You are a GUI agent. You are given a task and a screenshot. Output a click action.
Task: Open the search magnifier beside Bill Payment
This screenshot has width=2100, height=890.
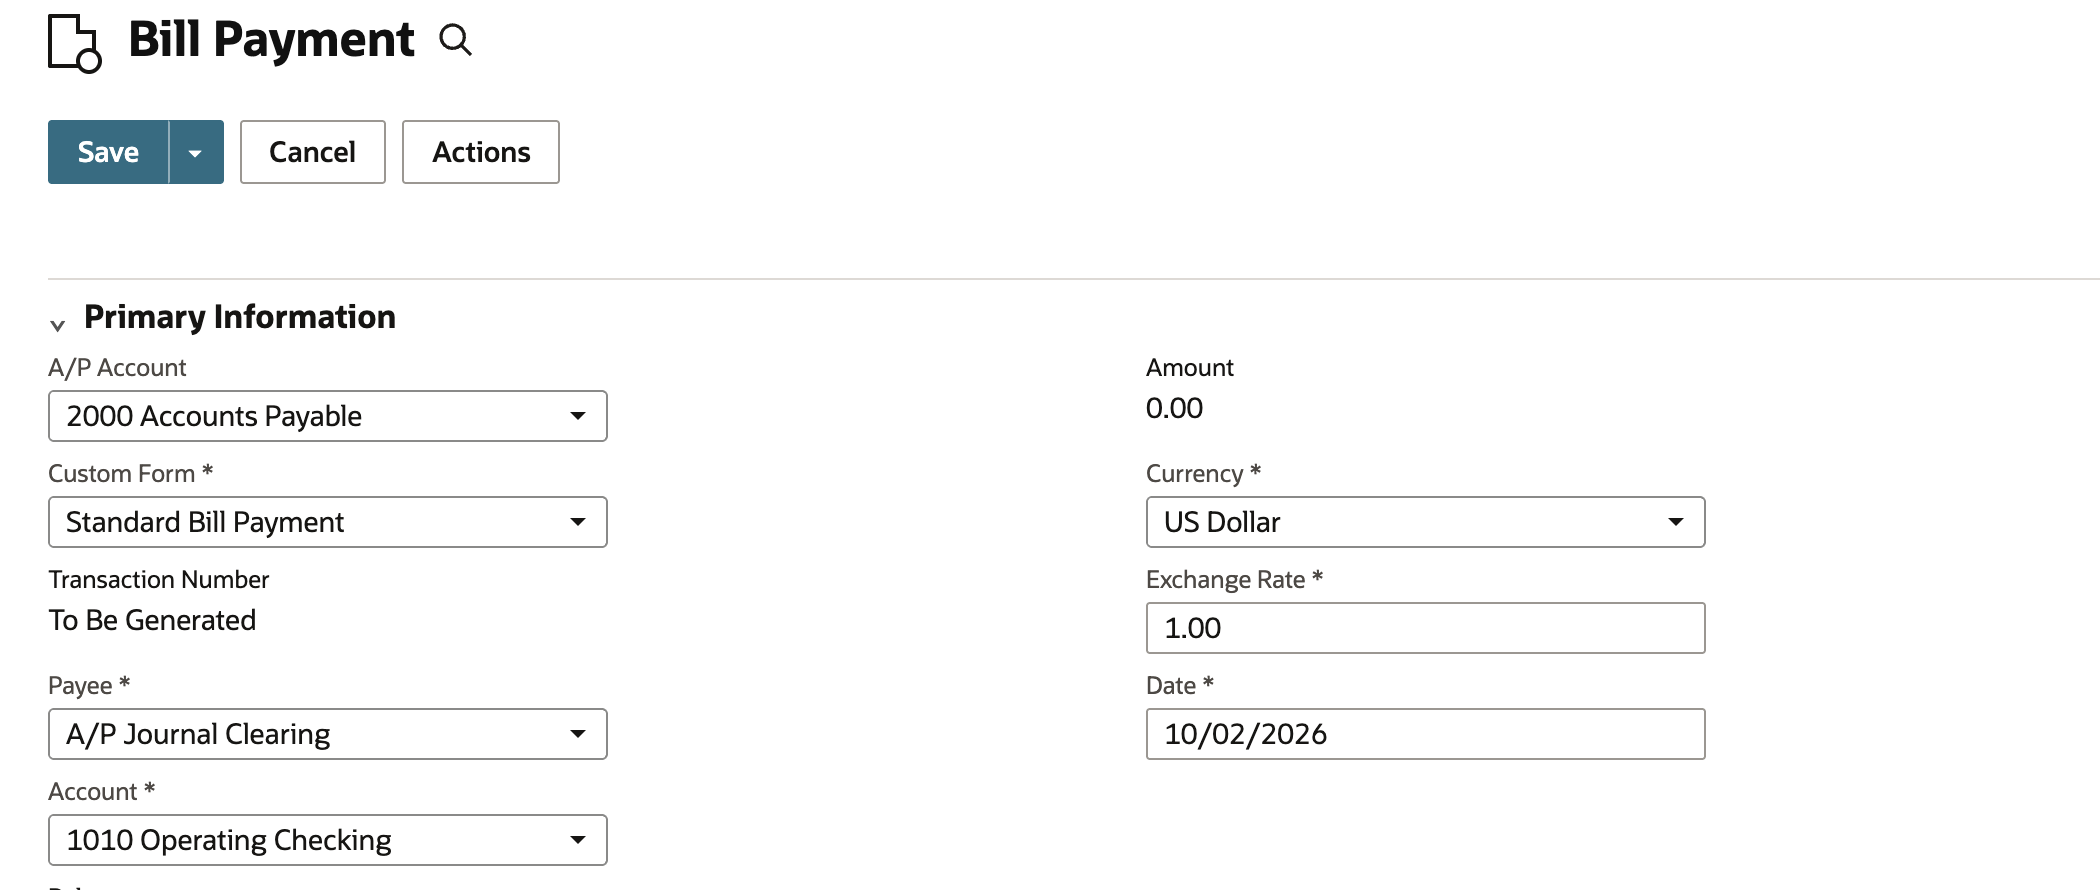point(455,40)
